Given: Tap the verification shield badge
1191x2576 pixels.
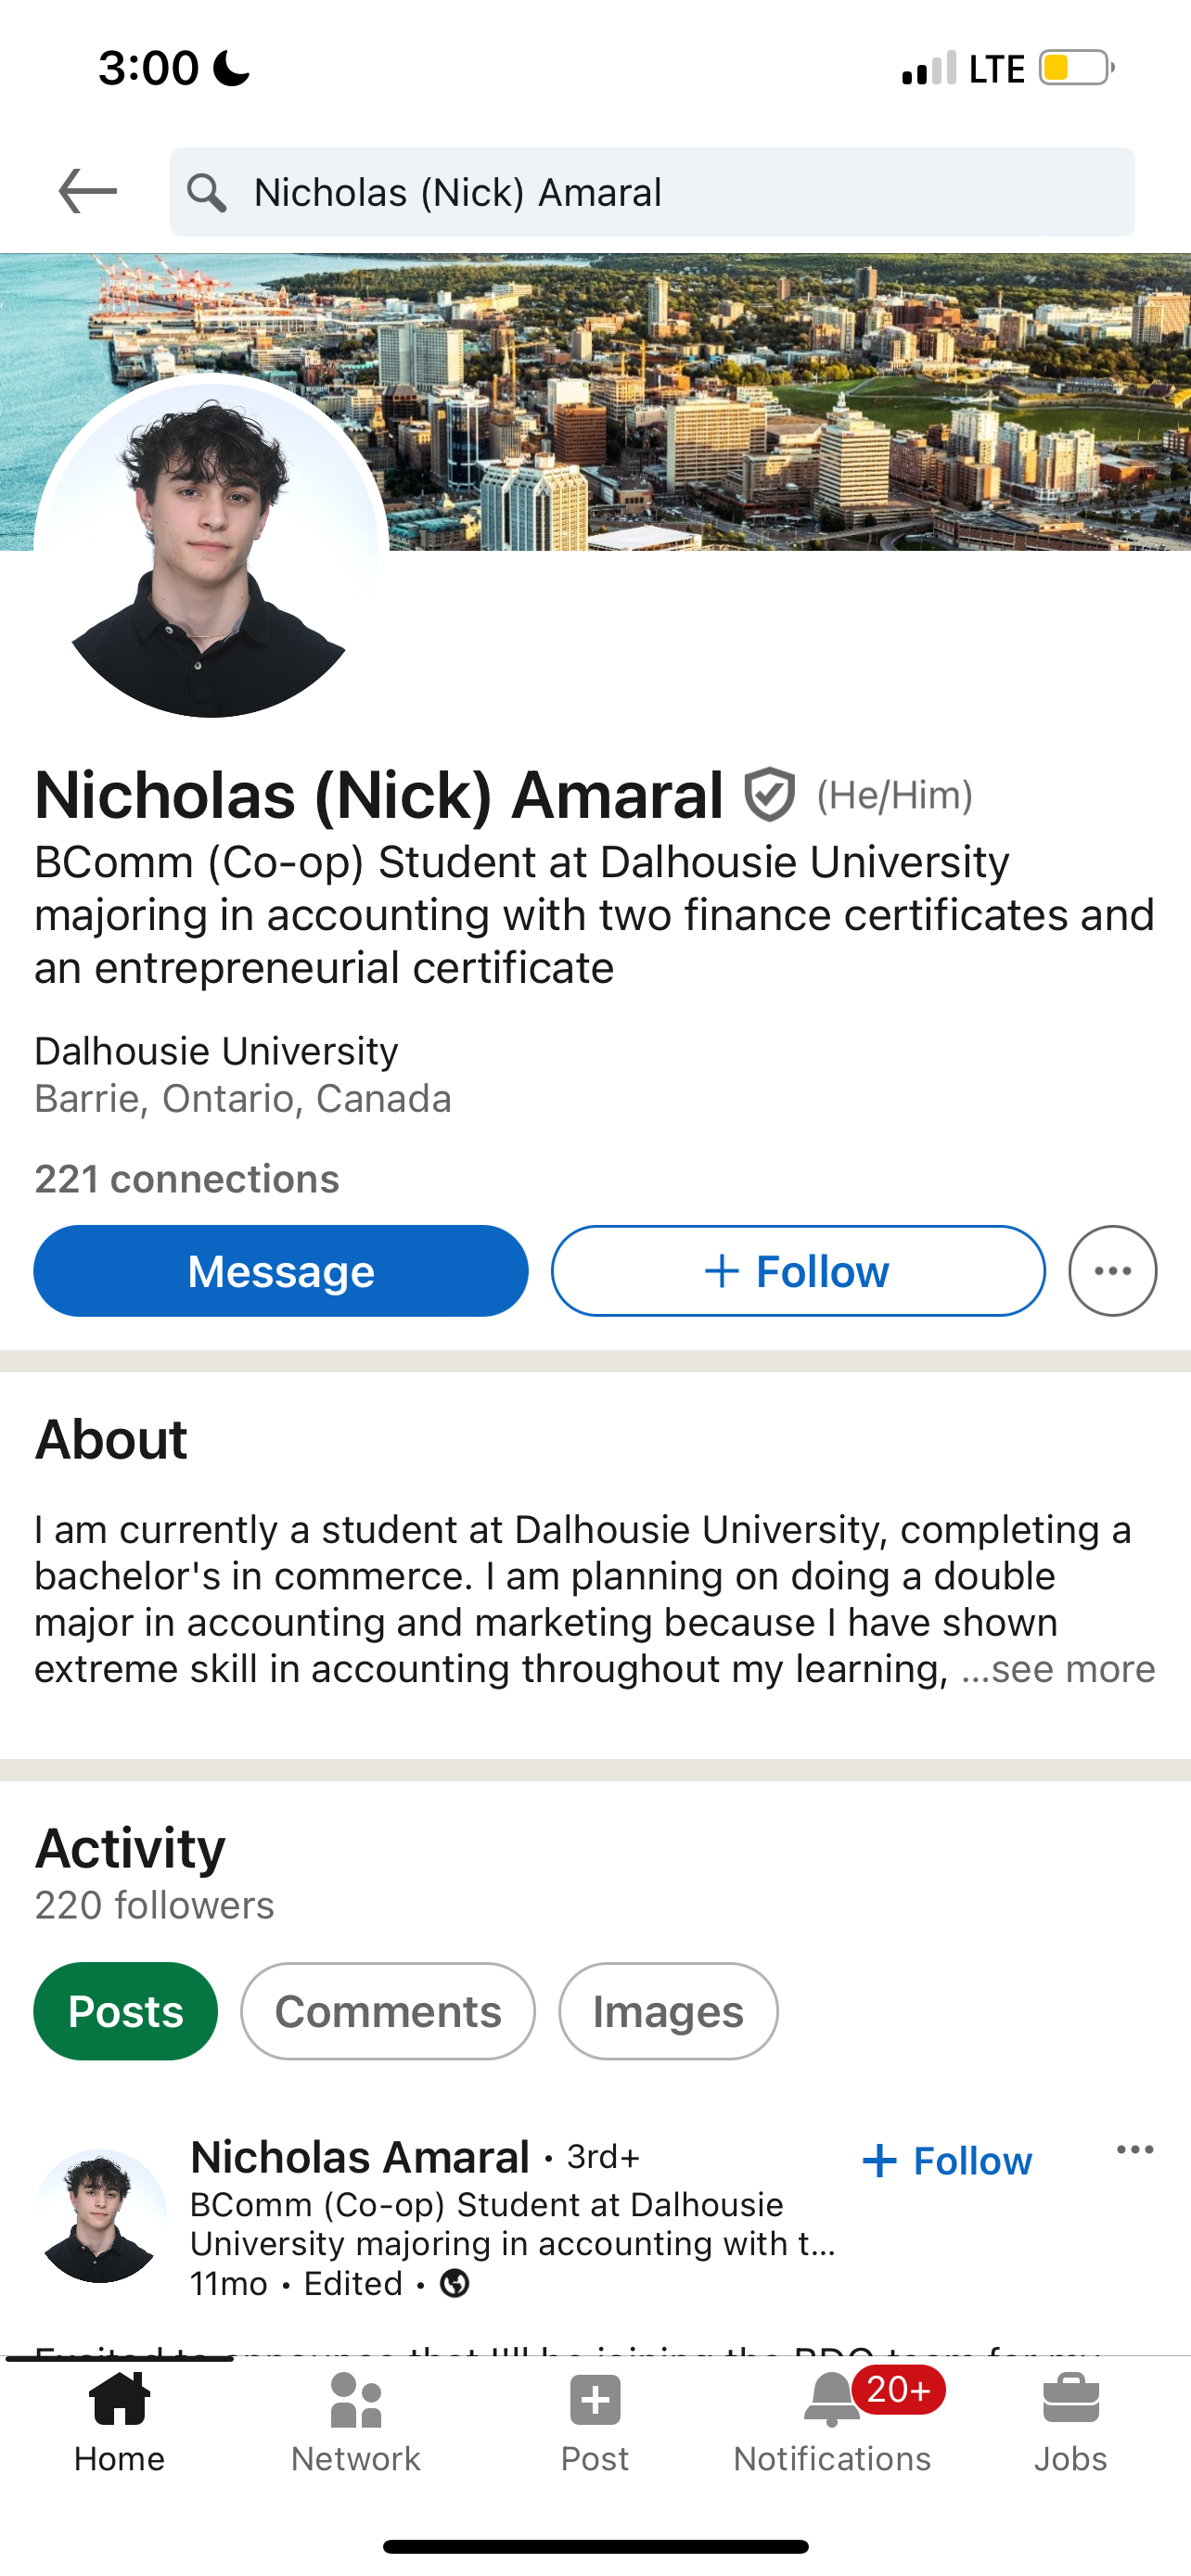Looking at the screenshot, I should [x=769, y=795].
